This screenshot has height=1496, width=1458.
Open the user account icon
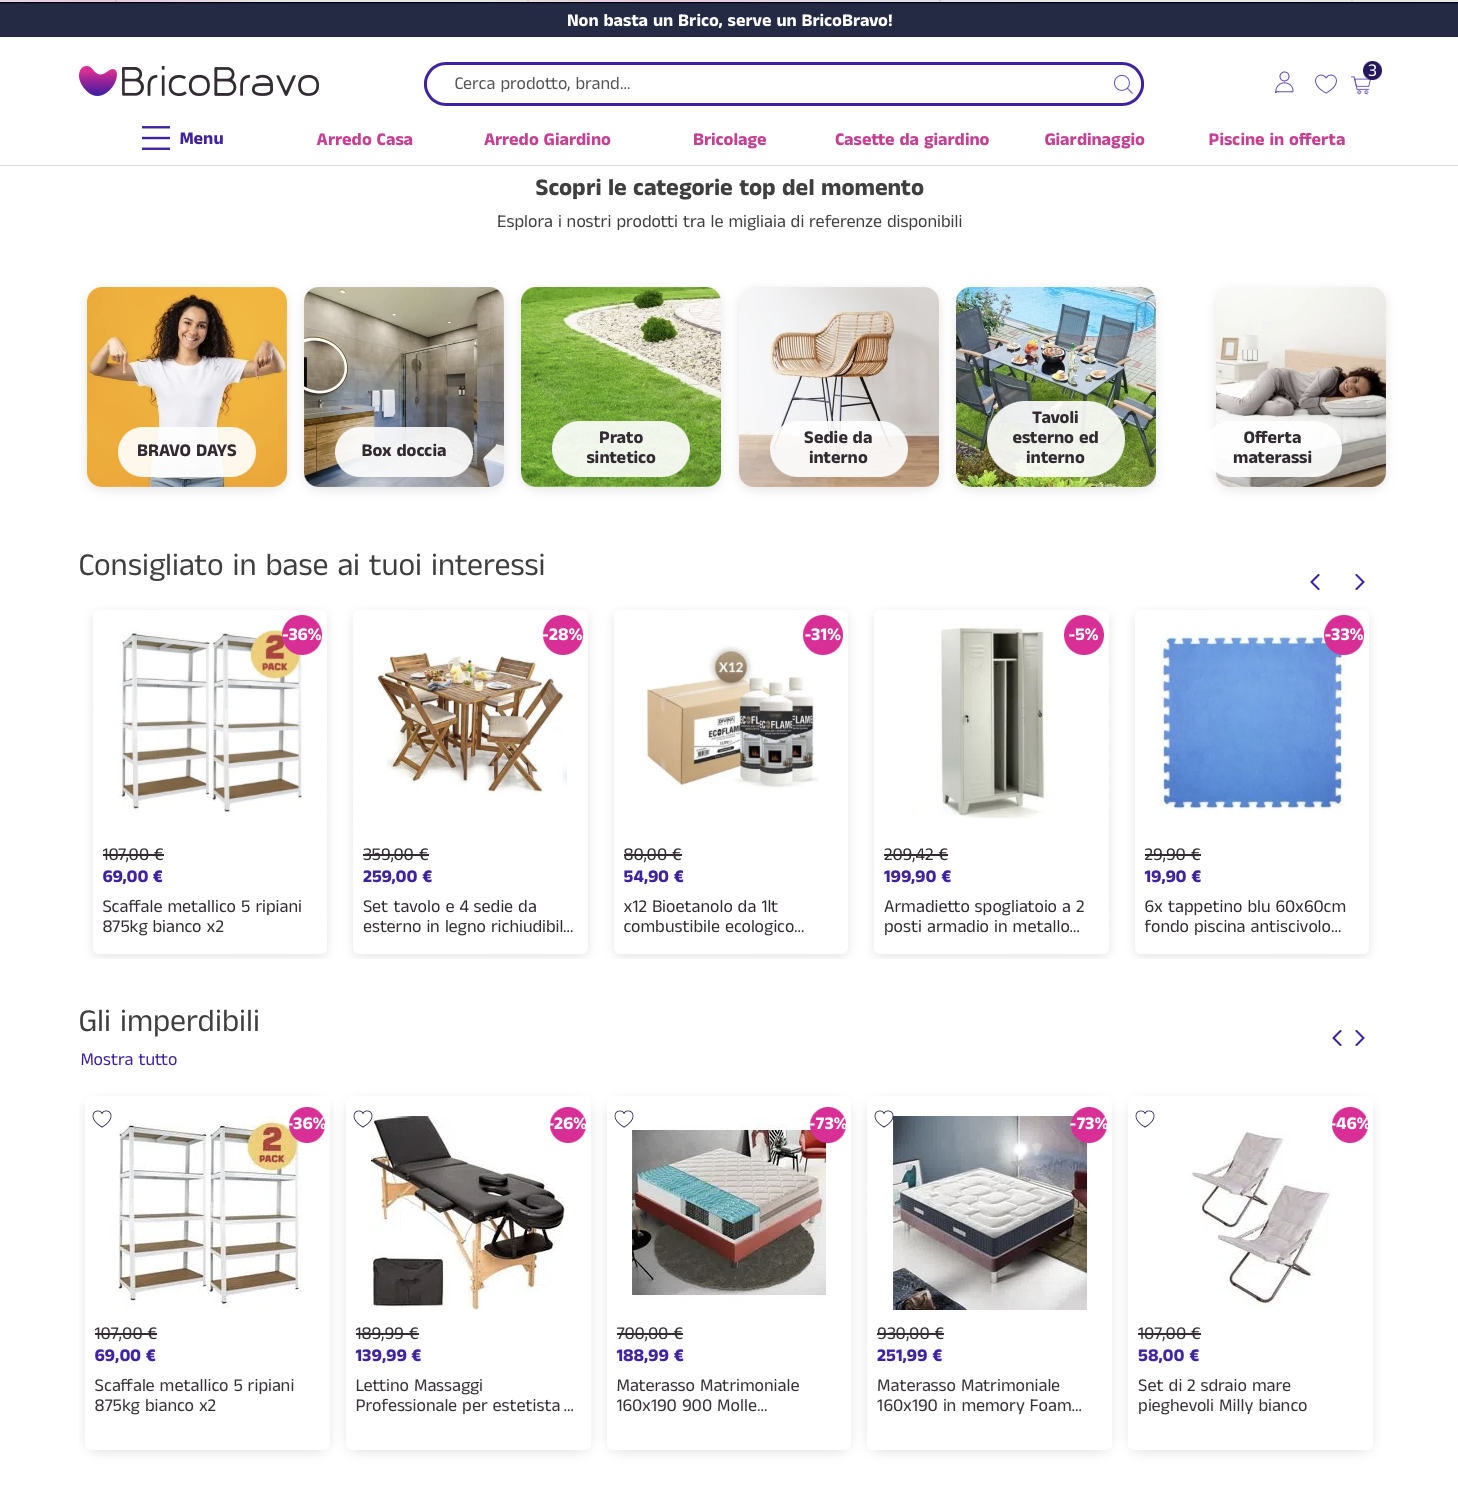(x=1284, y=83)
